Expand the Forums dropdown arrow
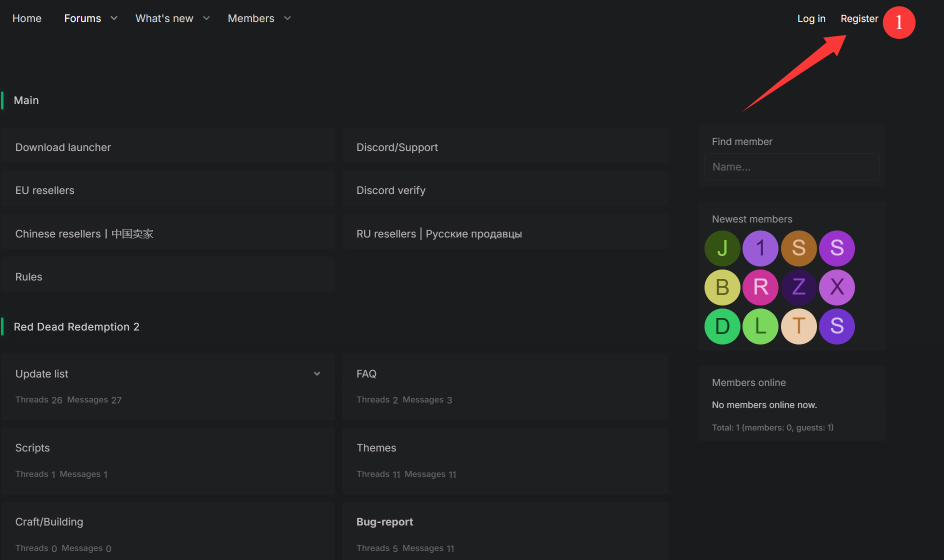This screenshot has width=944, height=560. coord(114,19)
